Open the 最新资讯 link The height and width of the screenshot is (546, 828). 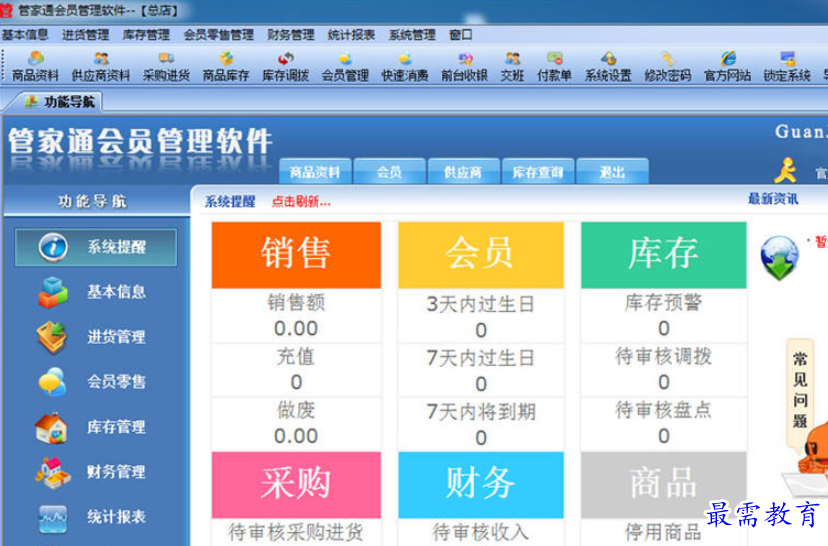(773, 199)
